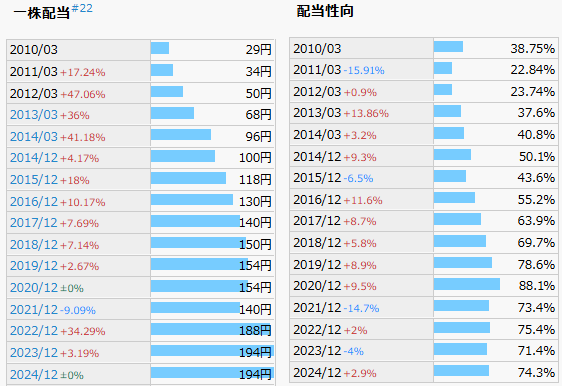
Task: Open the 2017/12 dividend link
Action: point(34,223)
